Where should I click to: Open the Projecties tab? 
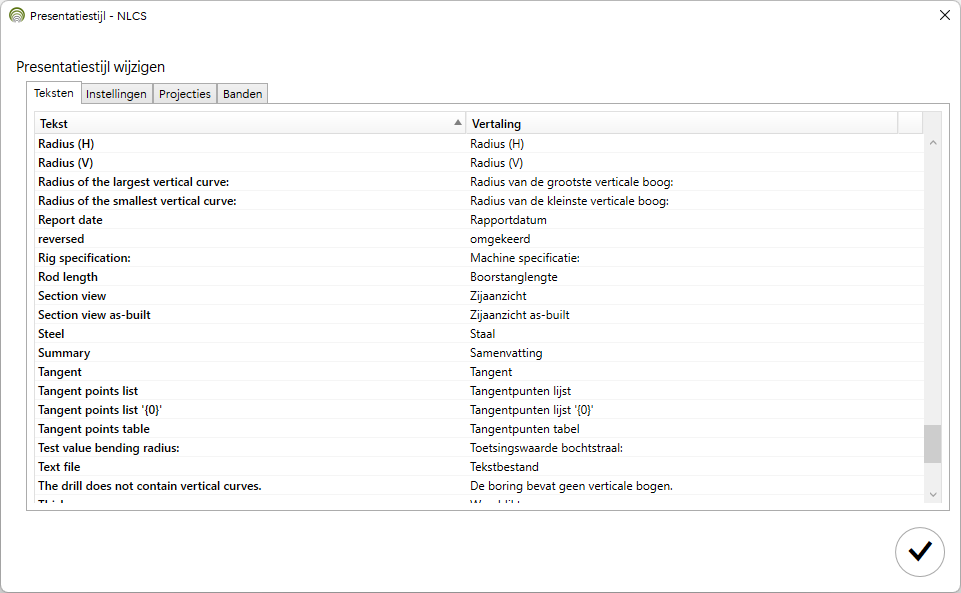(184, 94)
